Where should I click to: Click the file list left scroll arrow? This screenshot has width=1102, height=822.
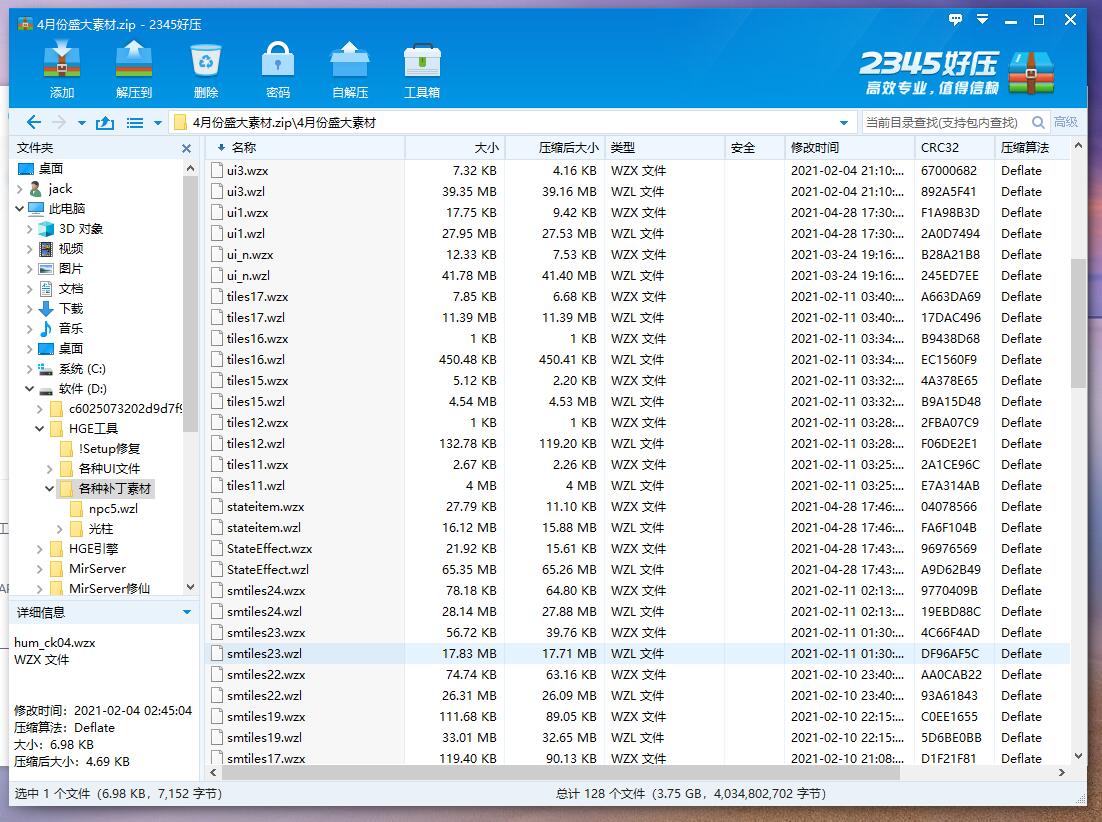coord(214,773)
